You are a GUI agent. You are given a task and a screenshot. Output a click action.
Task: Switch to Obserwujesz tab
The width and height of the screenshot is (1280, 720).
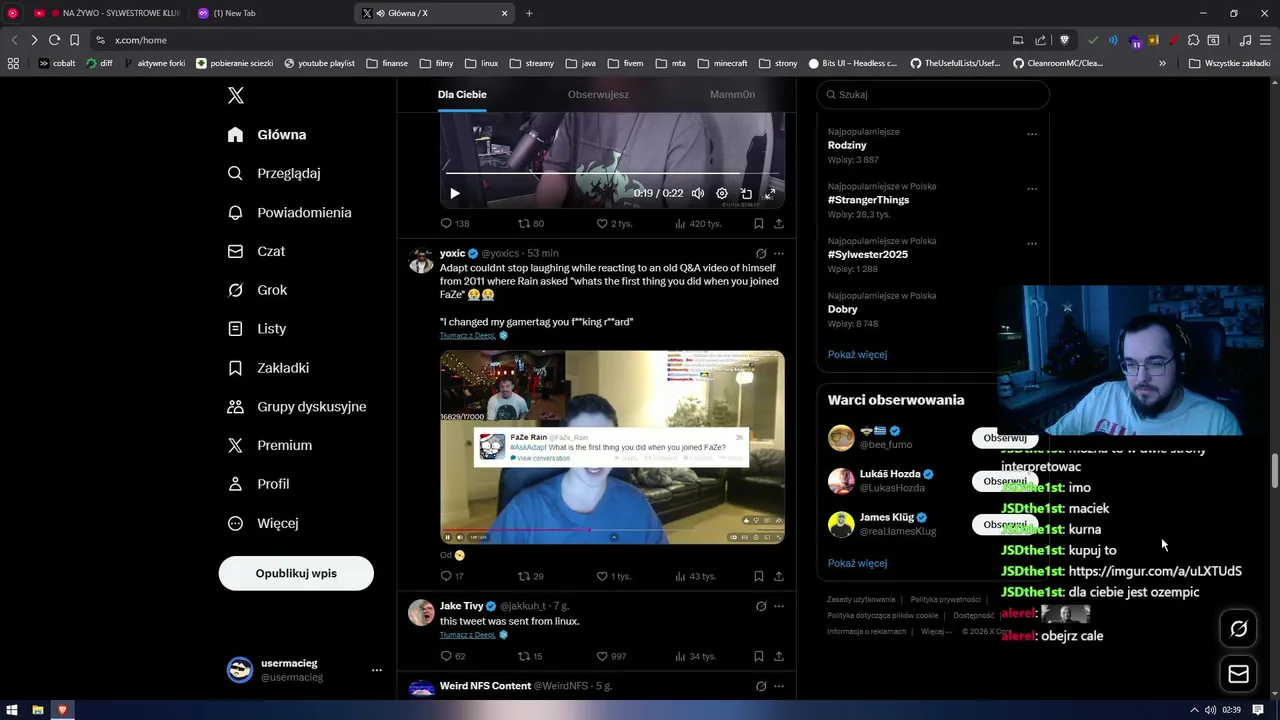tap(598, 95)
